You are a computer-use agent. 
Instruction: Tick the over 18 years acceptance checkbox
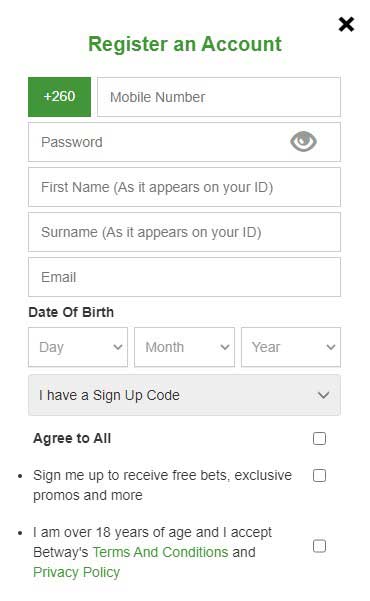coord(319,546)
